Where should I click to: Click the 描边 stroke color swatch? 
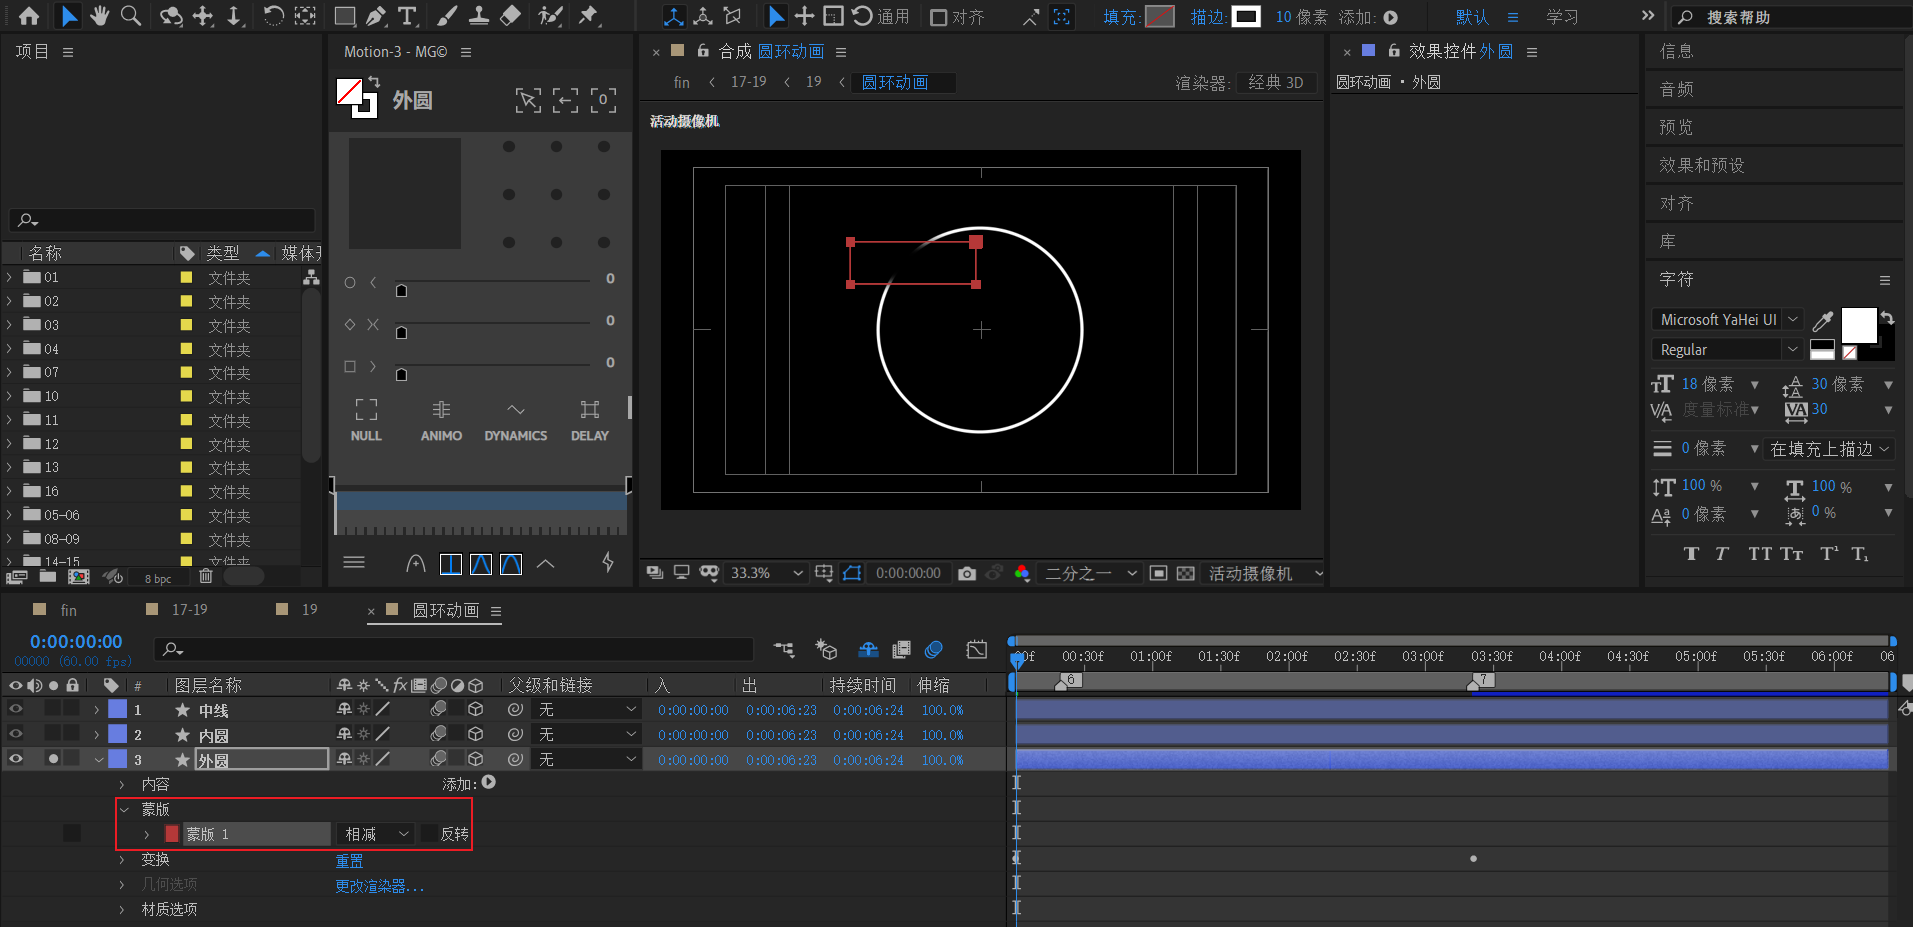tap(1246, 16)
